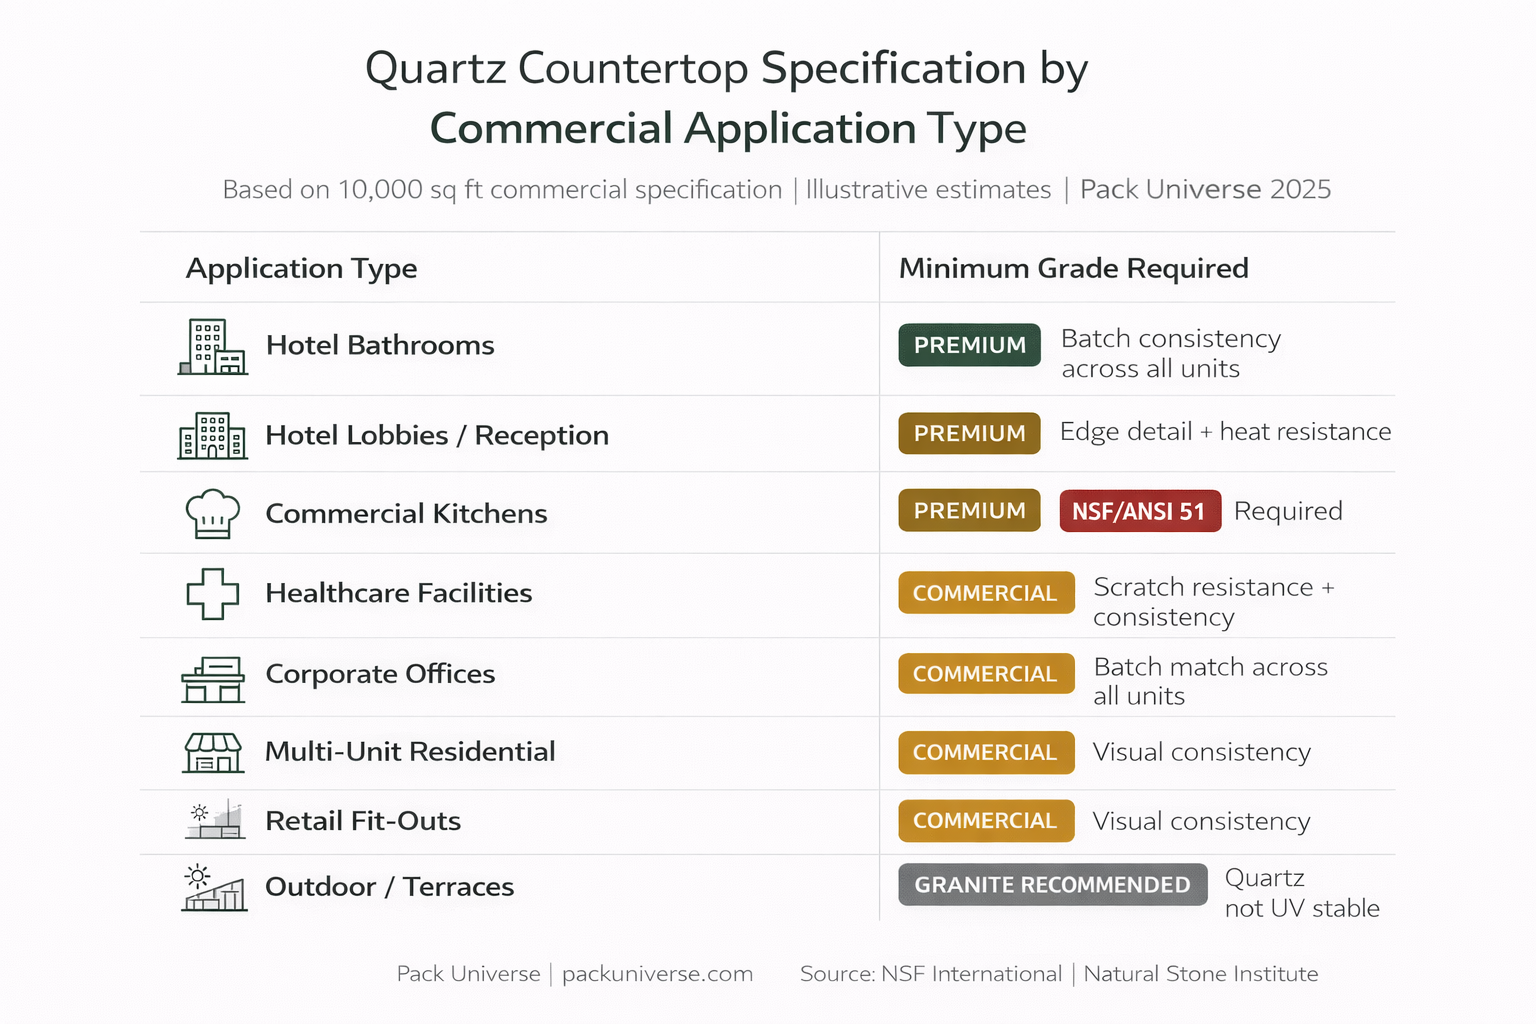This screenshot has height=1024, width=1536.
Task: Click the Source: NSF International text
Action: pos(930,974)
